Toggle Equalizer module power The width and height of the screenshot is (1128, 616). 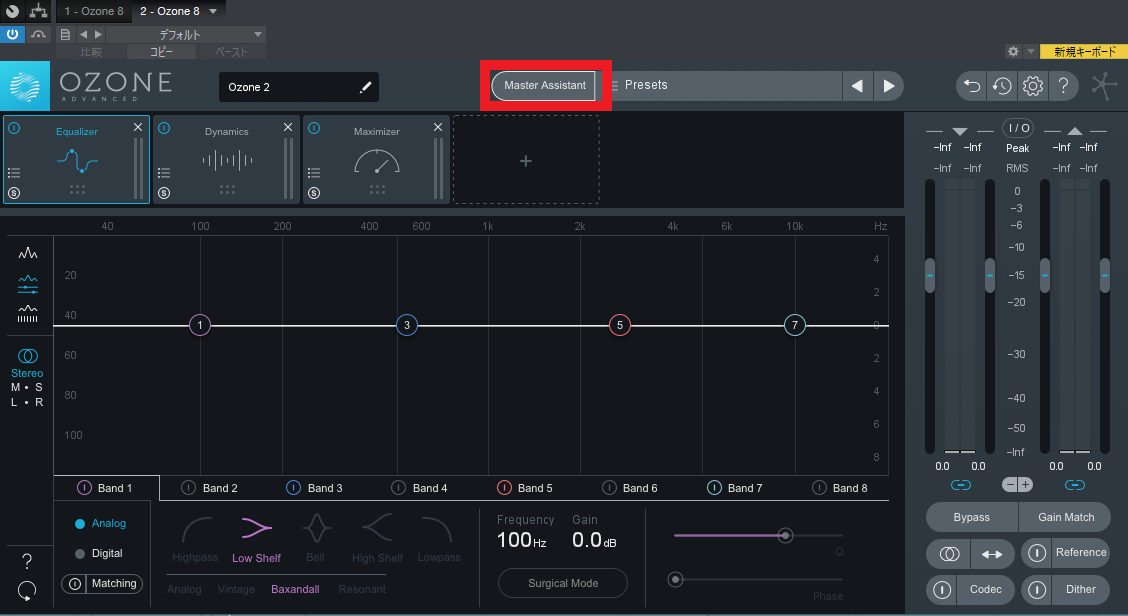point(14,128)
